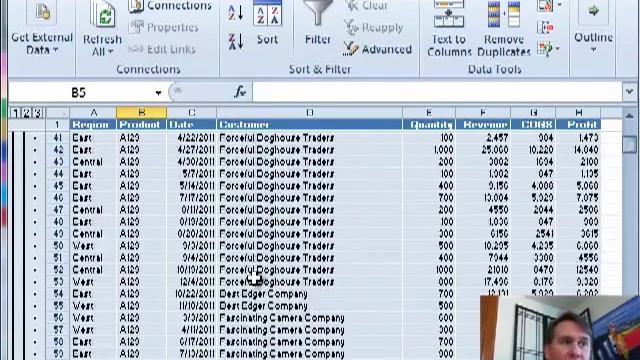Sort Z to A descending

click(236, 42)
